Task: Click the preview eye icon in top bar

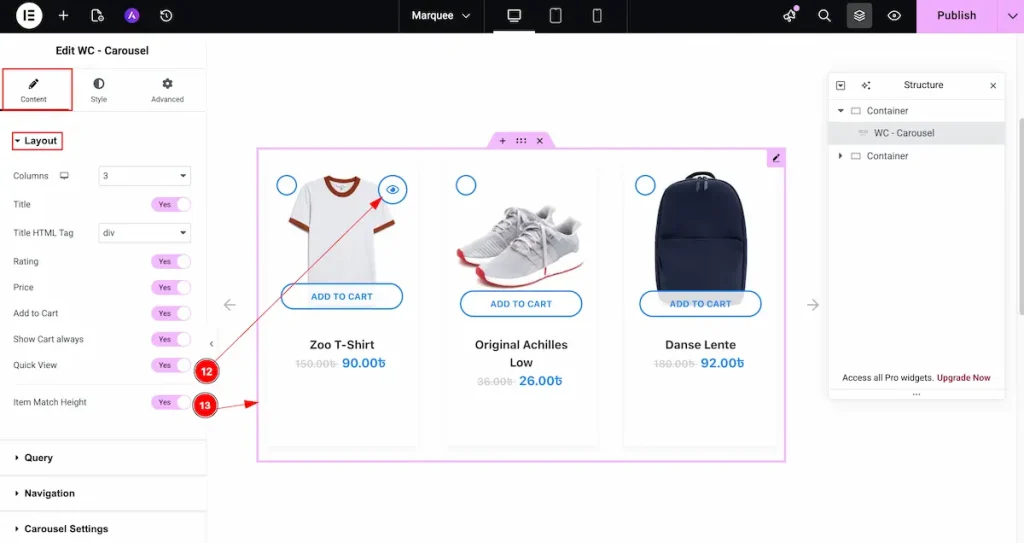Action: point(894,16)
